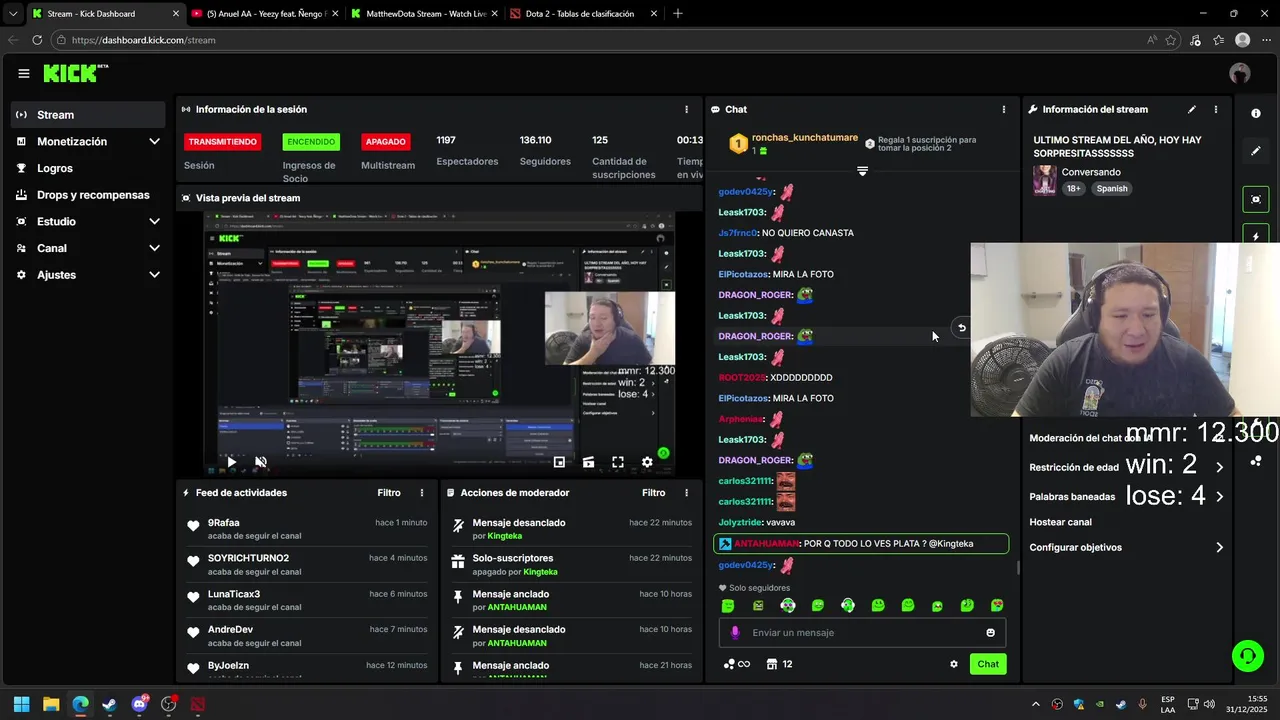
Task: Click the Conversando category thumbnail
Action: pyautogui.click(x=1045, y=181)
